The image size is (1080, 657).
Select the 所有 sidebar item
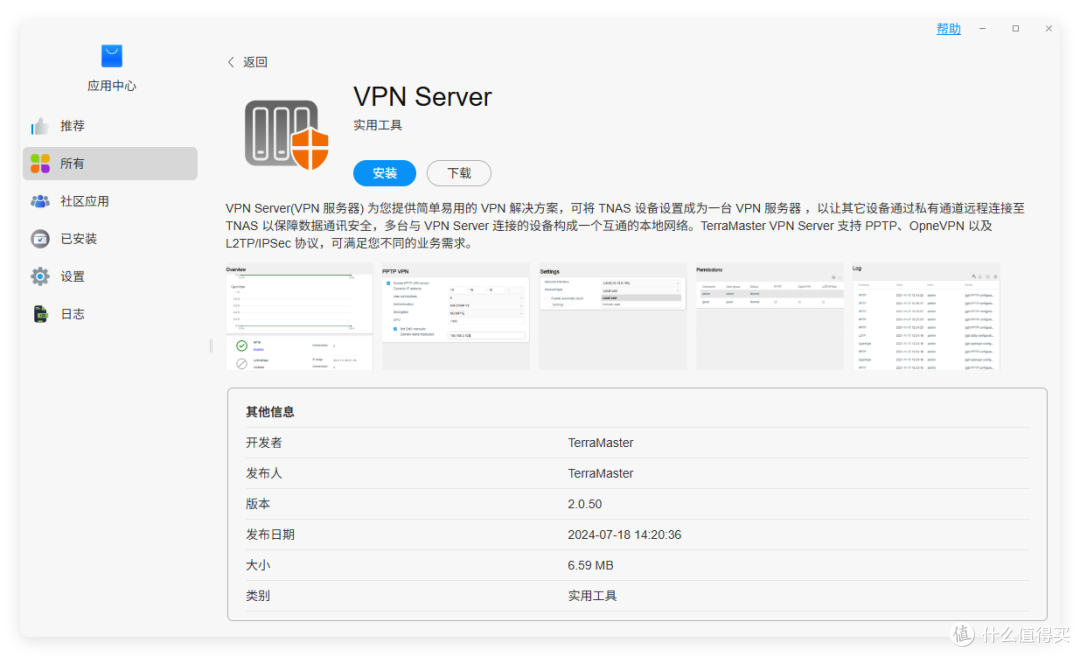(x=110, y=163)
